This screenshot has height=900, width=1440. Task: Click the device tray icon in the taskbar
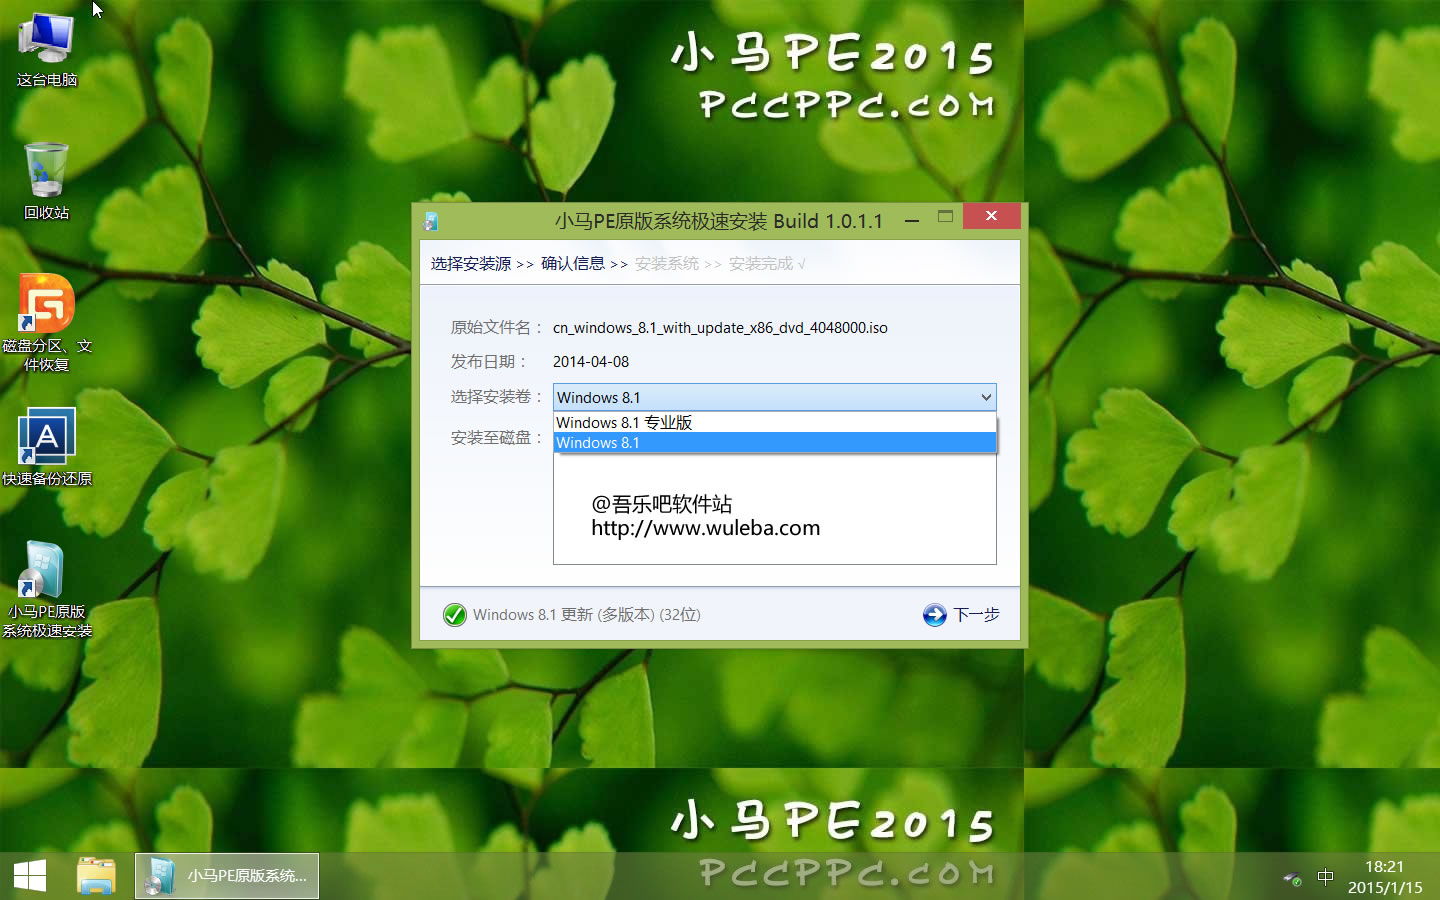click(1293, 878)
